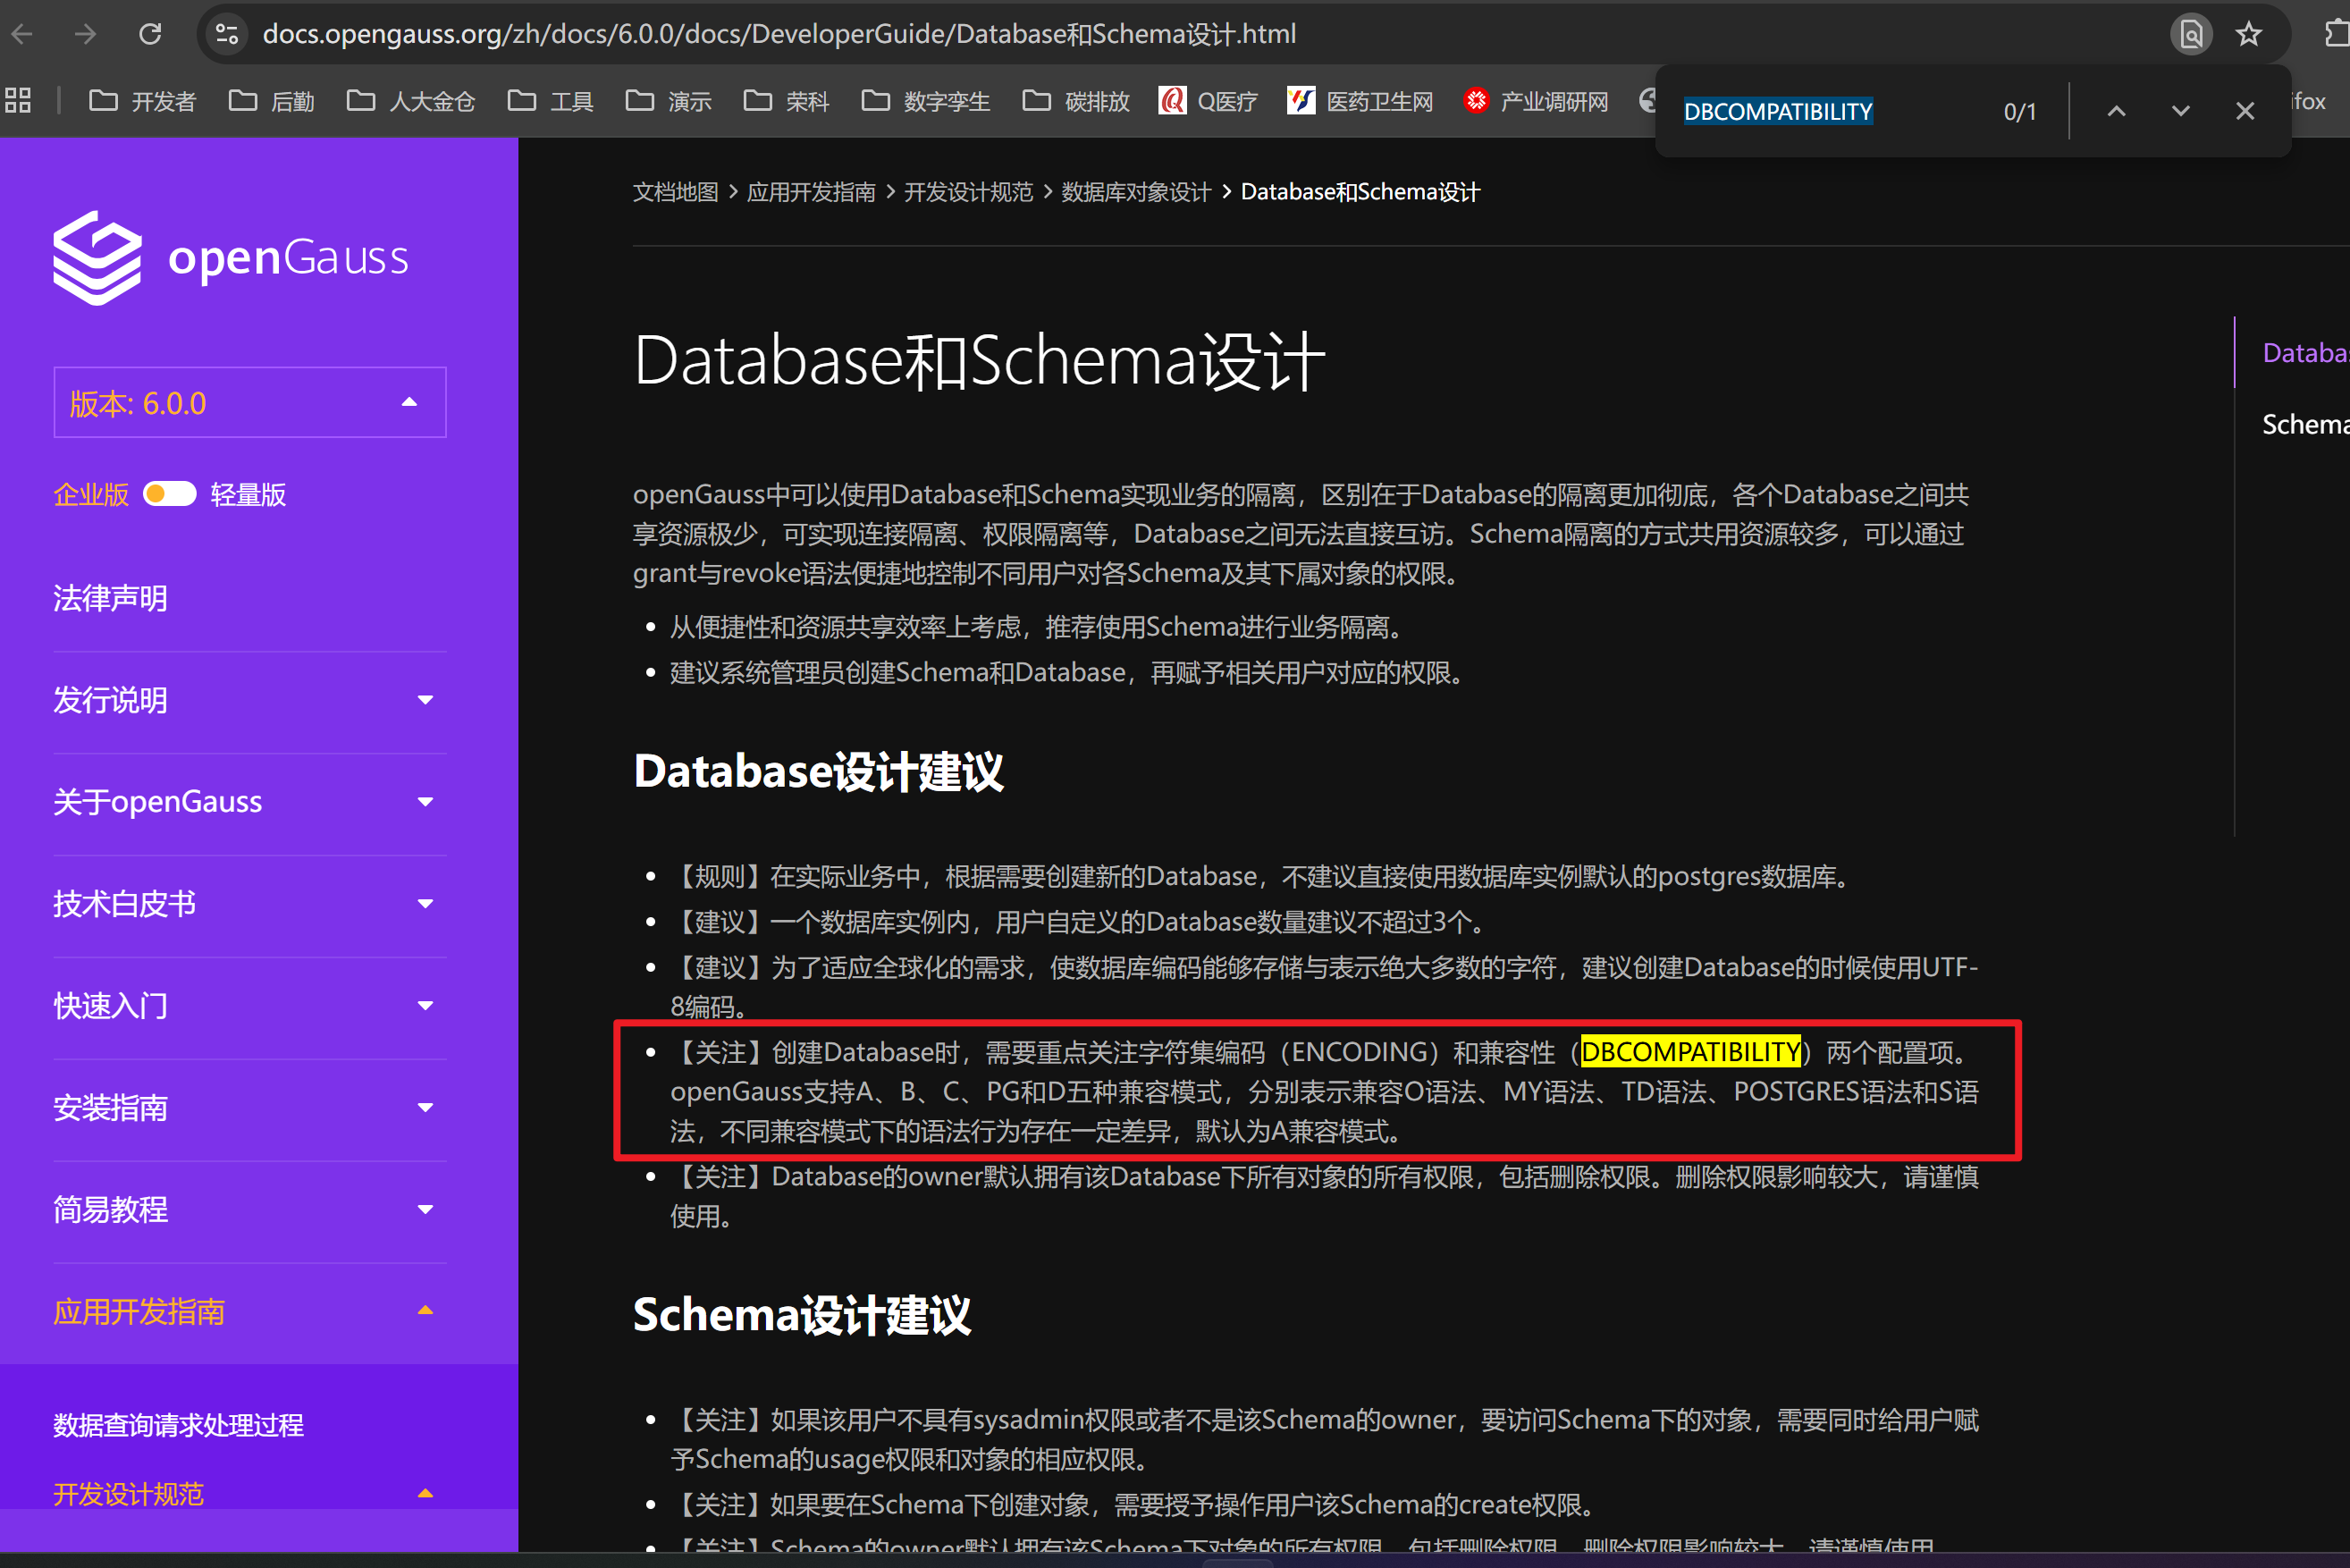Bookmark this page with the star icon
This screenshot has width=2350, height=1568.
(2249, 34)
